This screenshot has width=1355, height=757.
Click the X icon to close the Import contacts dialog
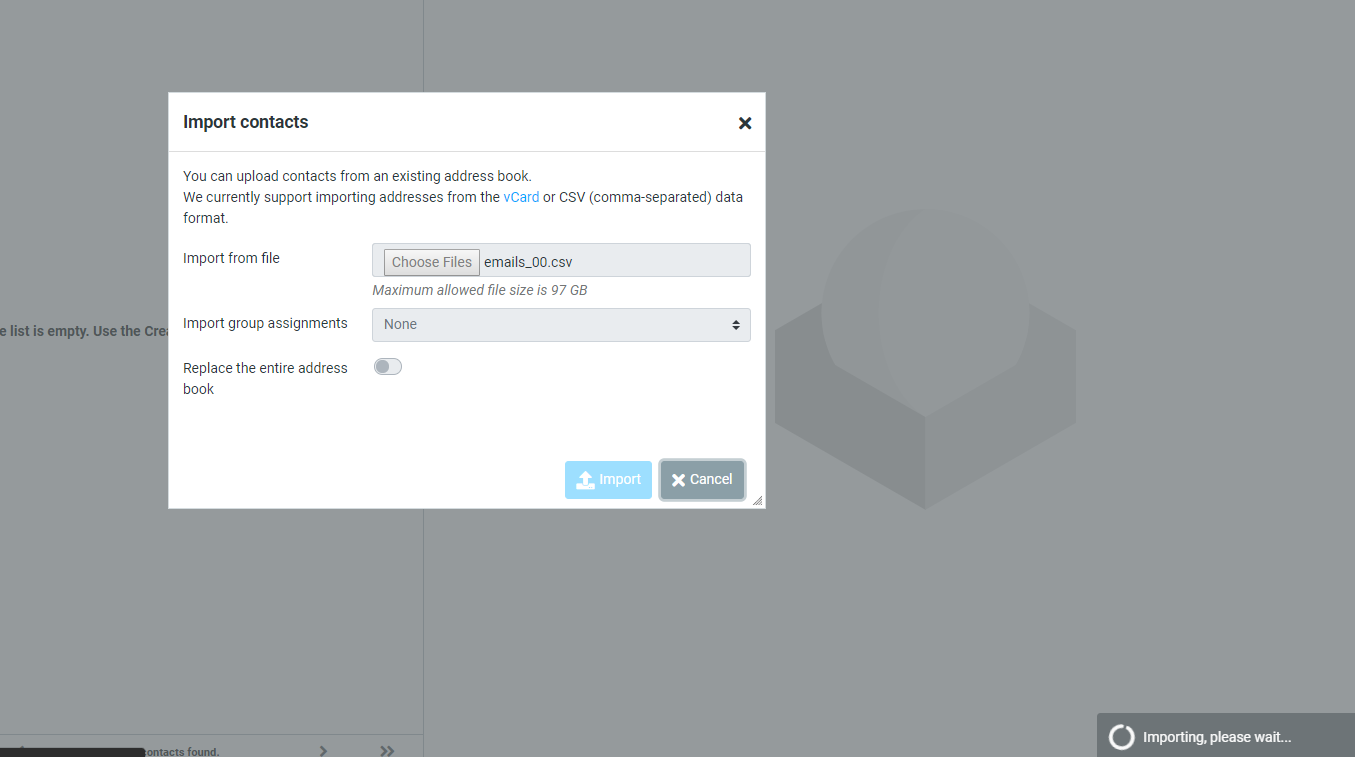[x=744, y=123]
